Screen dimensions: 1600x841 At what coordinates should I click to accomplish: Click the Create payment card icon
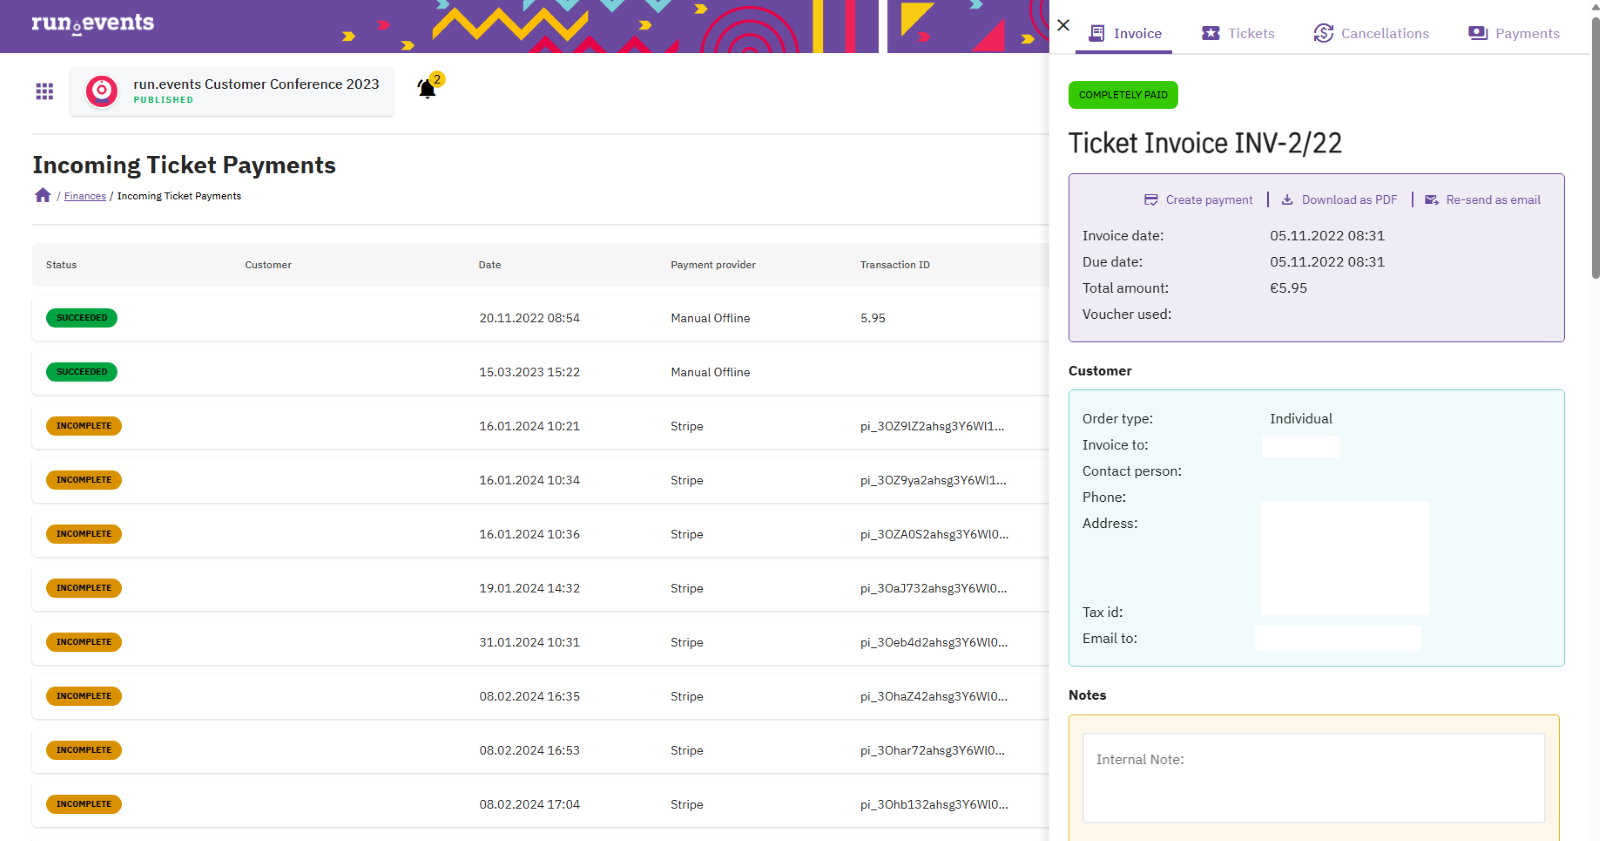1151,200
